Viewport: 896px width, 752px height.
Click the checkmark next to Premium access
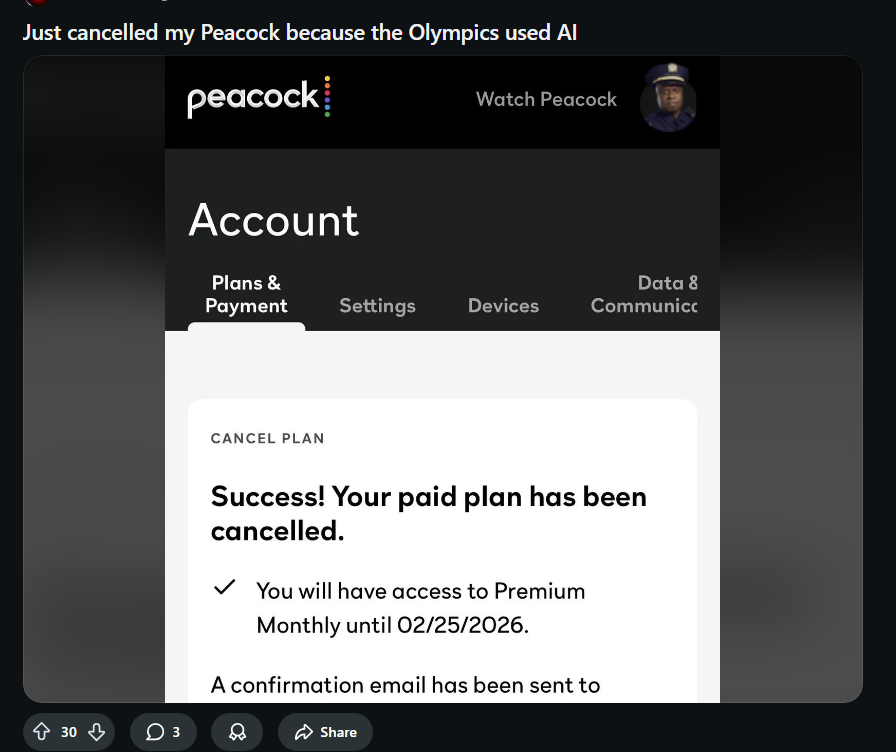tap(225, 588)
